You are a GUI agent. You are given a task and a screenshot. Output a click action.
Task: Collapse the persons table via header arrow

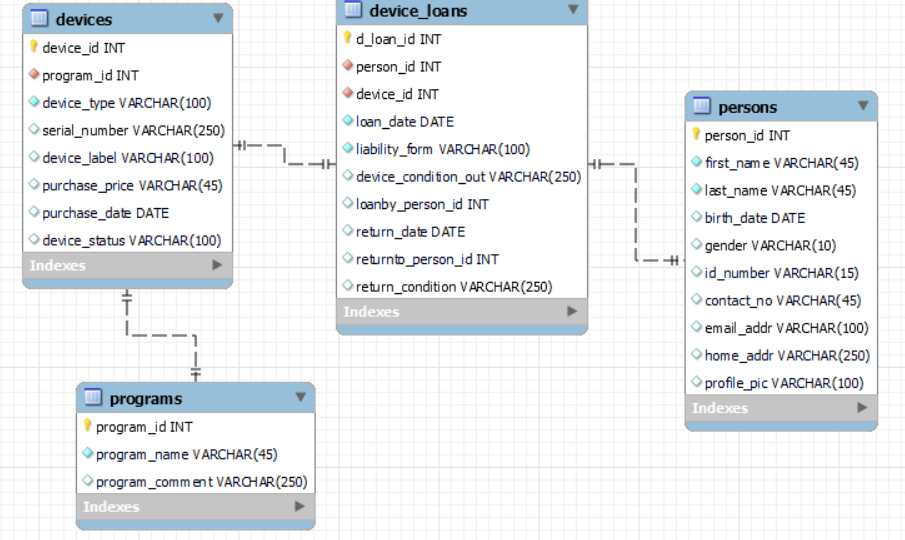pos(863,106)
